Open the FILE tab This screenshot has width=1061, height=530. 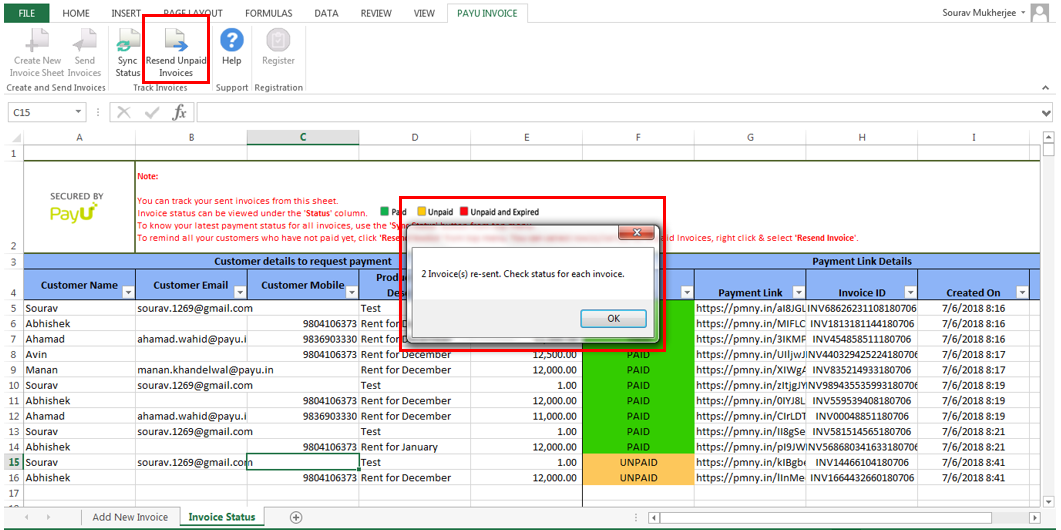pos(27,13)
